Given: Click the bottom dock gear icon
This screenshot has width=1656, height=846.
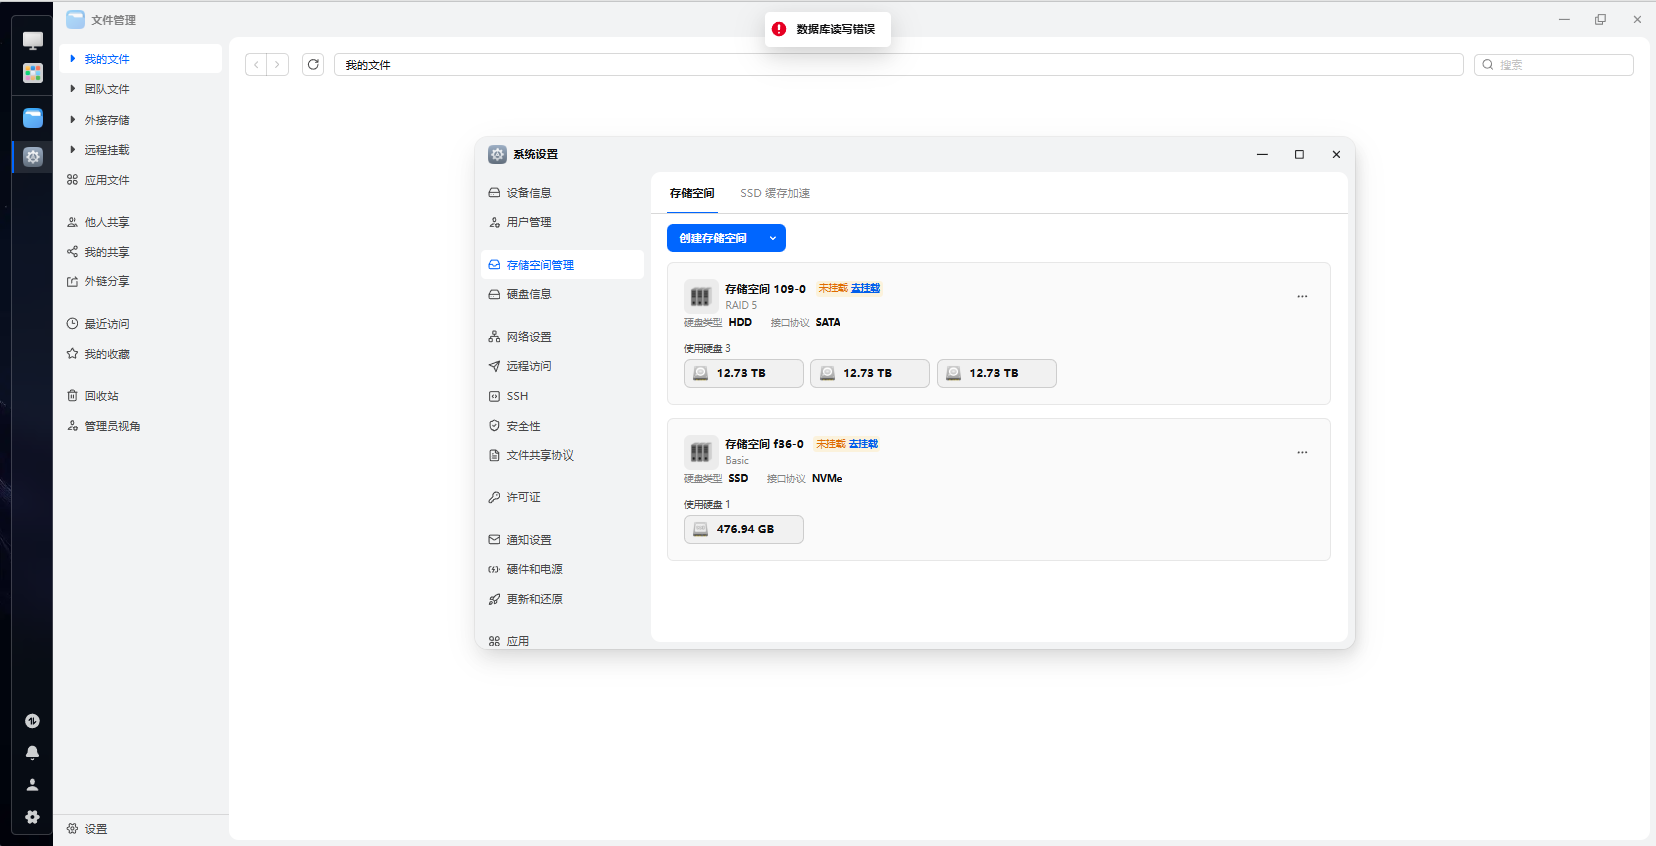Looking at the screenshot, I should click(x=32, y=817).
